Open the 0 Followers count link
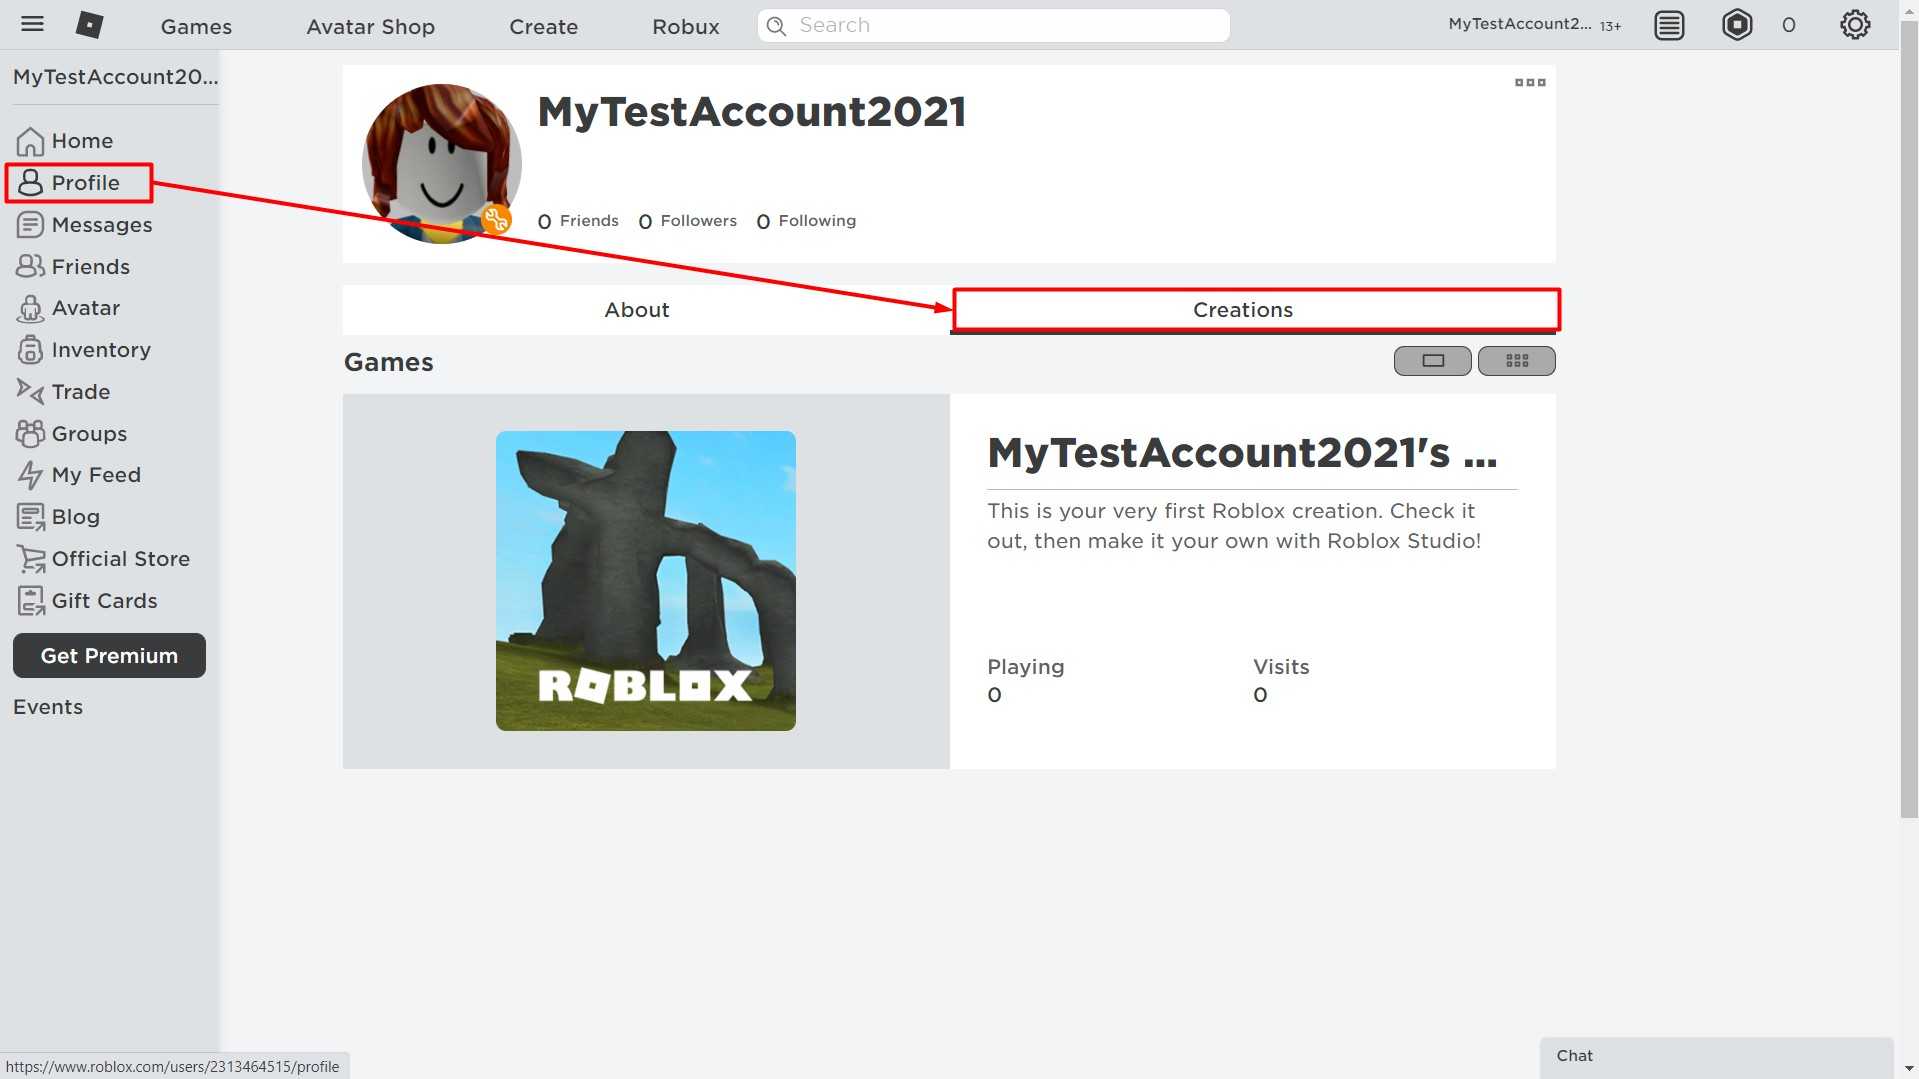Image resolution: width=1919 pixels, height=1079 pixels. click(687, 221)
